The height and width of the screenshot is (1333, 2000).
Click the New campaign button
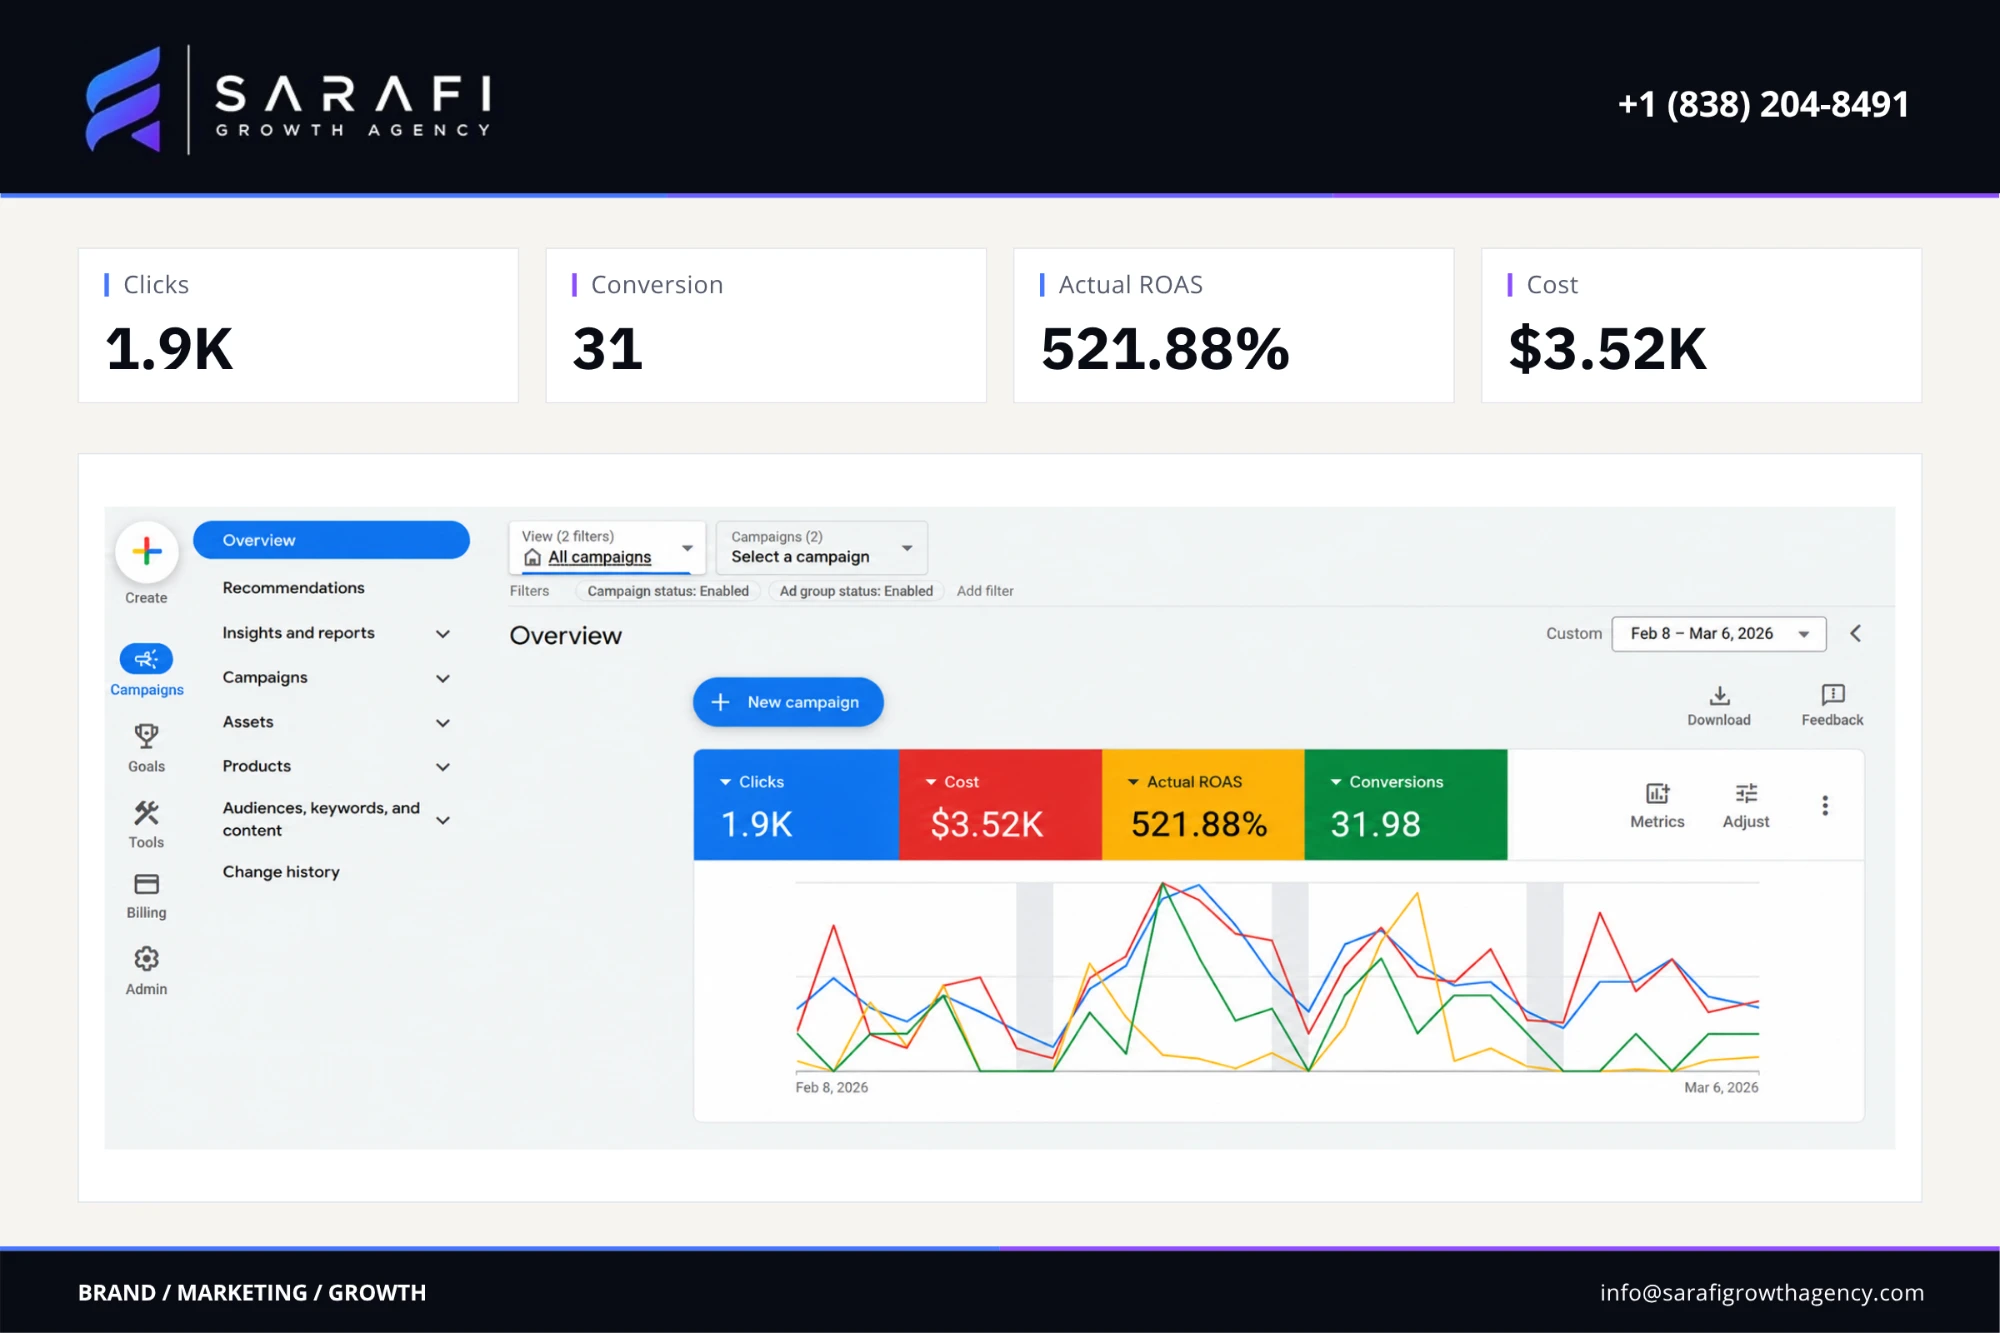tap(788, 702)
